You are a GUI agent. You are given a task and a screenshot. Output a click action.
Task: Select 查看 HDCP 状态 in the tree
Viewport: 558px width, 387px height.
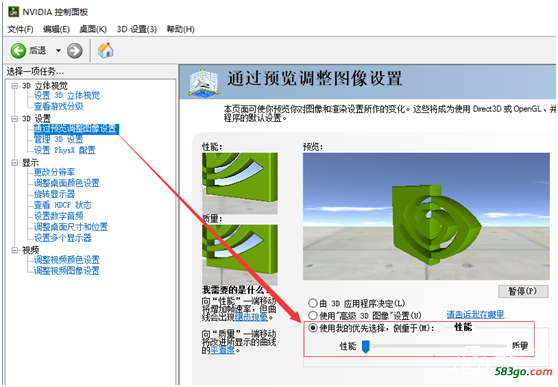click(63, 205)
